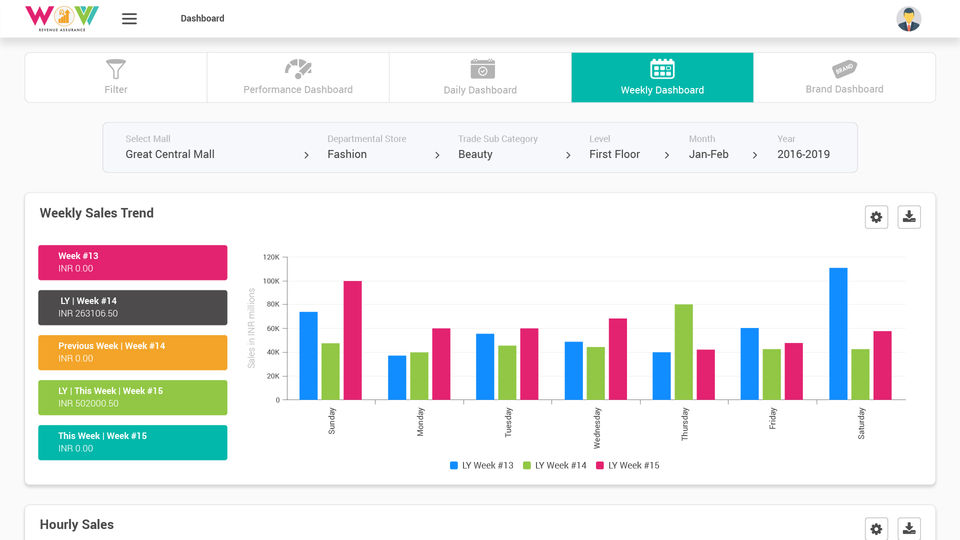This screenshot has height=540, width=960.
Task: Click the Wednesday axis label
Action: click(597, 428)
